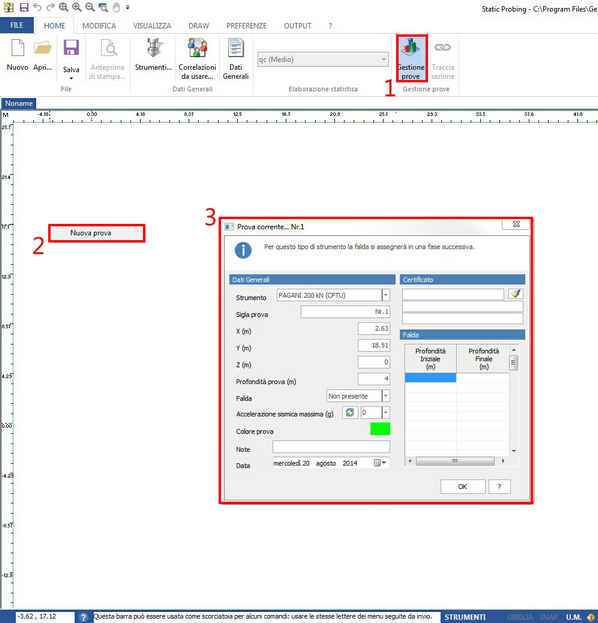The width and height of the screenshot is (598, 623).
Task: Click the broom icon in Certificato section
Action: tap(515, 294)
